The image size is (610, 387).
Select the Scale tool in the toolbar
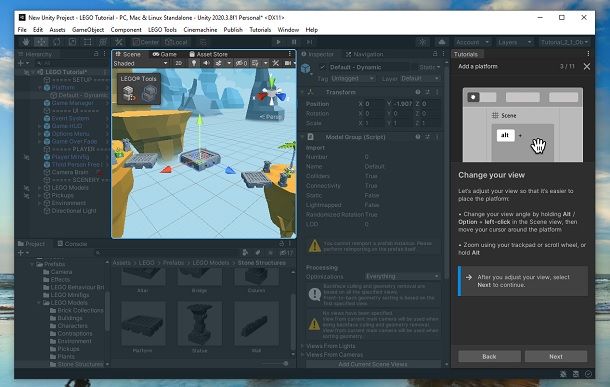click(72, 42)
